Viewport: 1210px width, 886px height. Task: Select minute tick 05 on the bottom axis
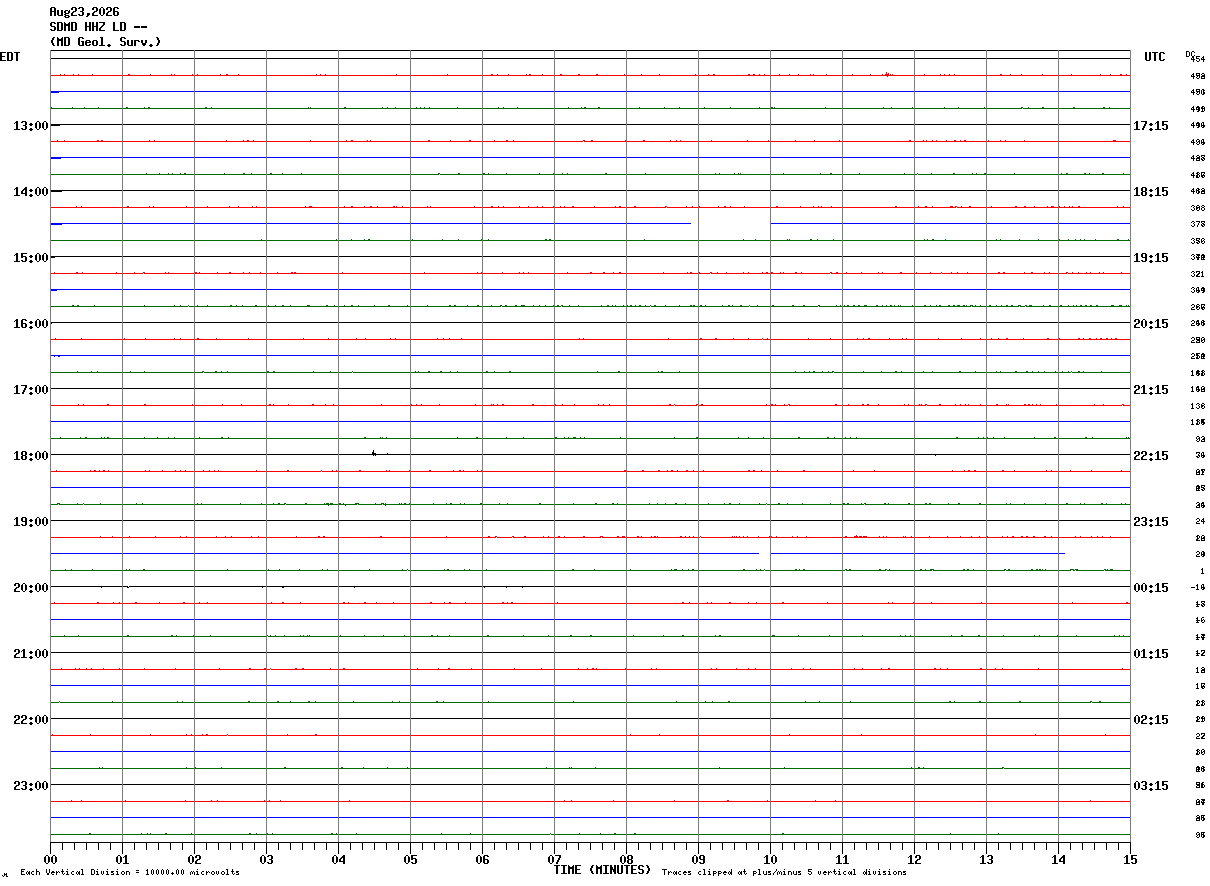point(410,859)
